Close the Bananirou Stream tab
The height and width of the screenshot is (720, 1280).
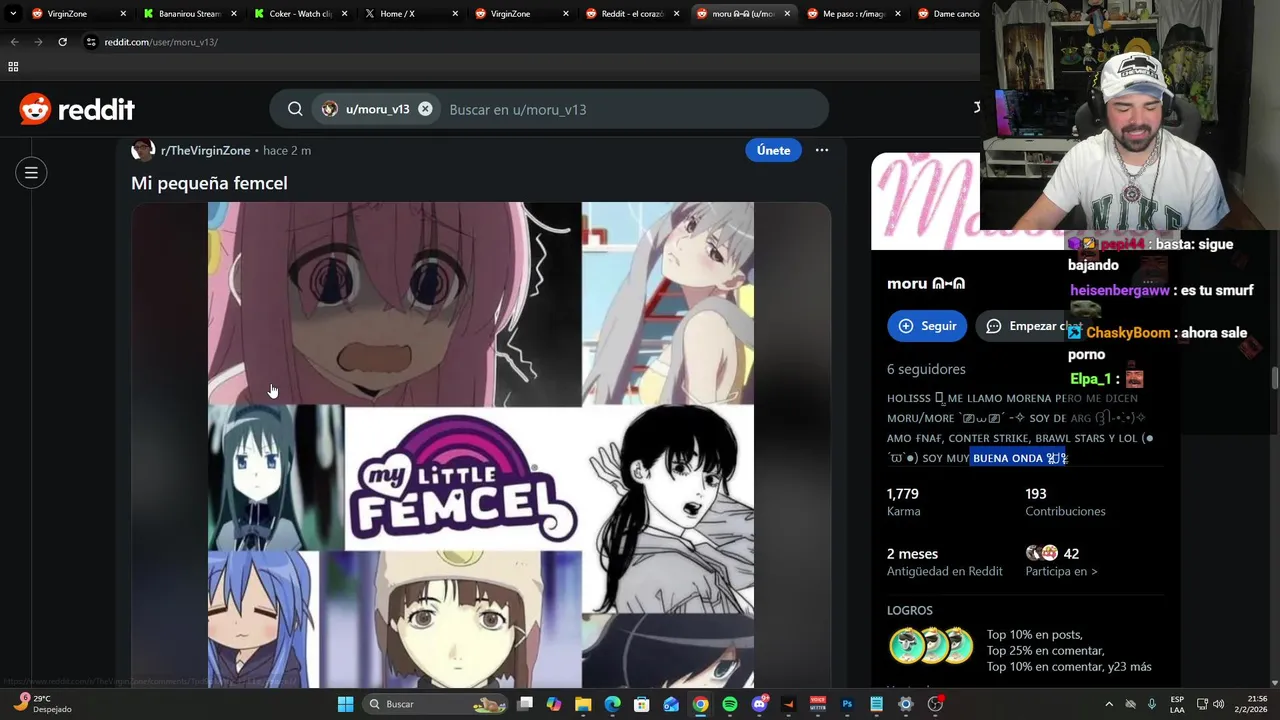pyautogui.click(x=234, y=14)
